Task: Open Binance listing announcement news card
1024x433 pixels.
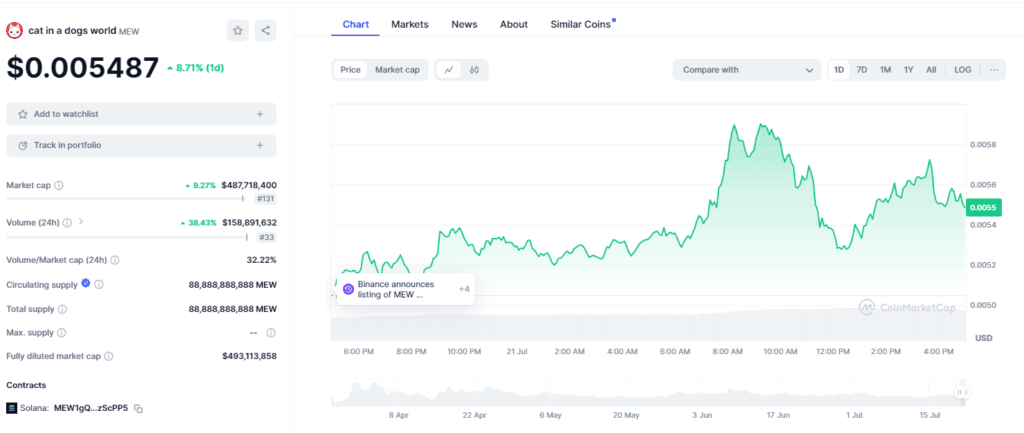Action: coord(406,289)
